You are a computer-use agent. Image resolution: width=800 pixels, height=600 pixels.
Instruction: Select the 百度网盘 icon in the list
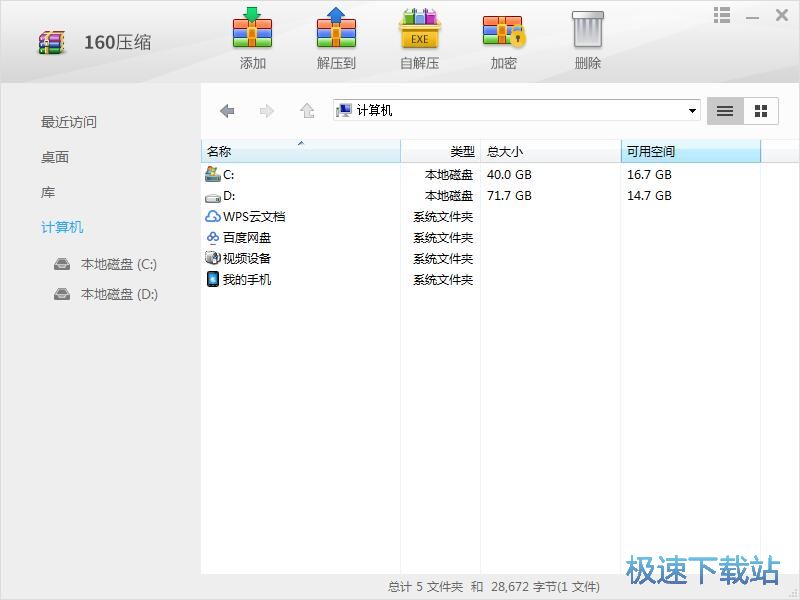point(212,238)
